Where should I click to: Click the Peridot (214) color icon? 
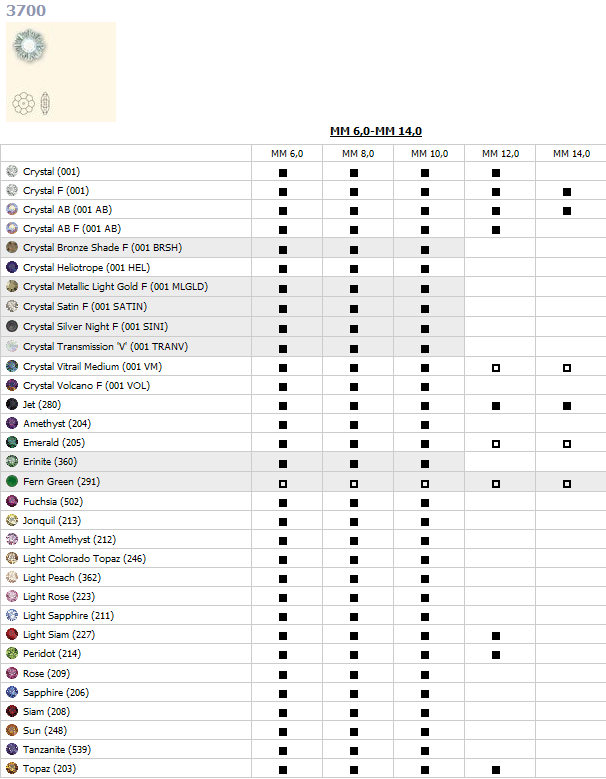click(12, 653)
